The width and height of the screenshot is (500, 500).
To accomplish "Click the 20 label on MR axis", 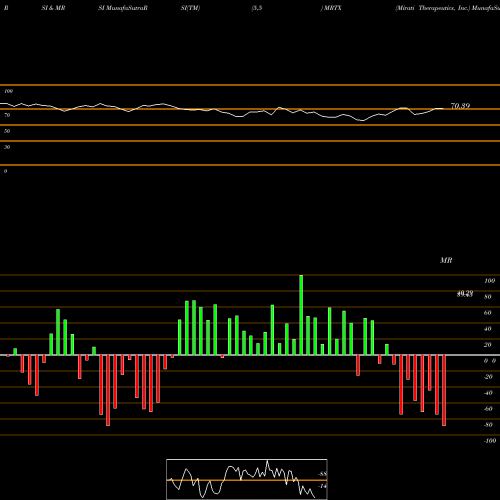I will (488, 345).
